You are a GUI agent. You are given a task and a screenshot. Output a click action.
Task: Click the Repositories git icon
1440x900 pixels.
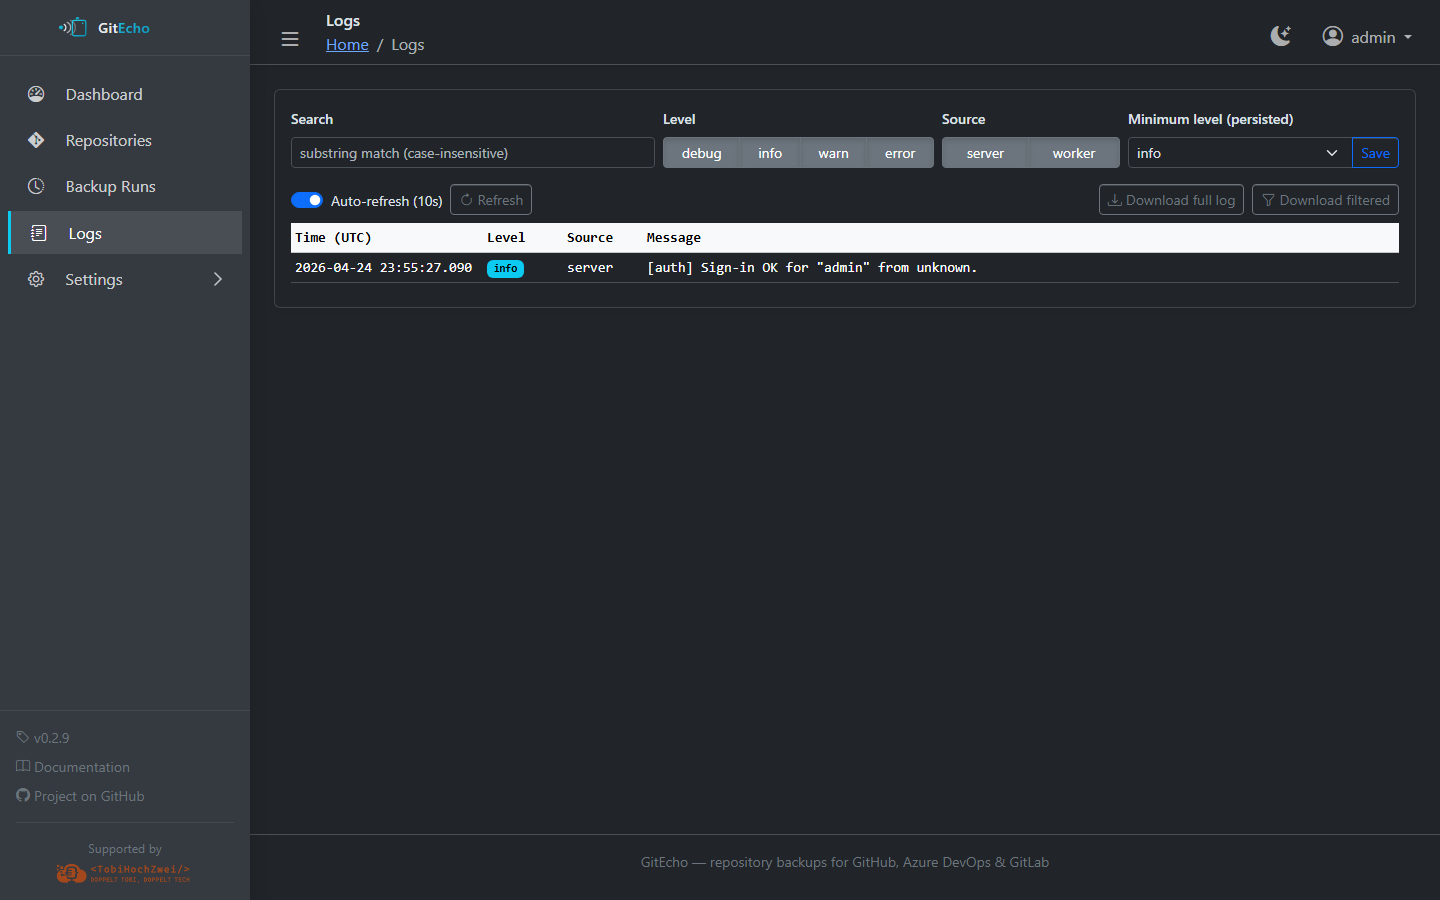[36, 140]
